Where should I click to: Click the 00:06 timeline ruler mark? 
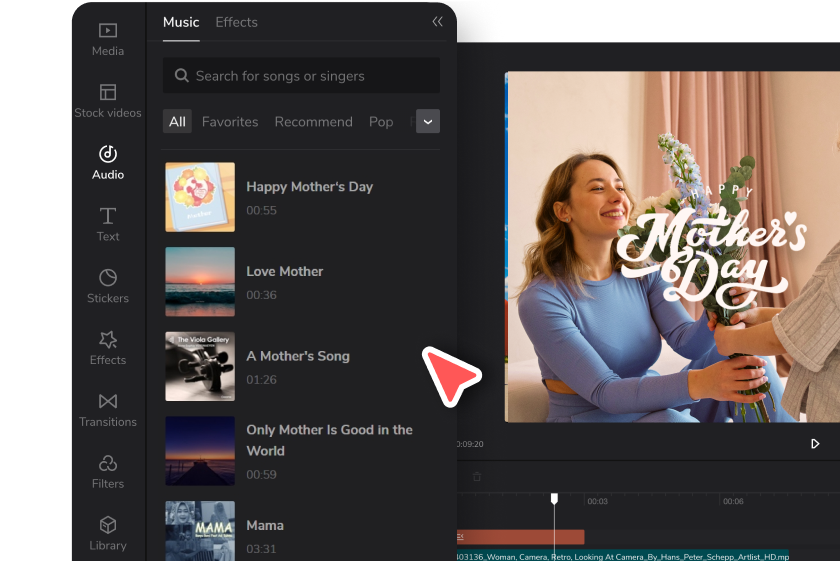(733, 501)
